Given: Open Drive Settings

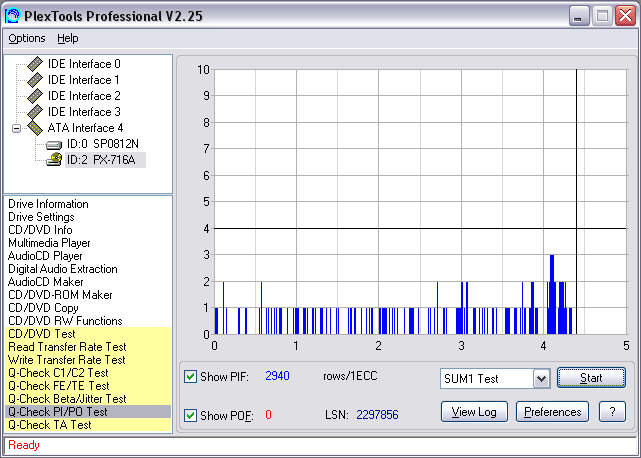Looking at the screenshot, I should 41,217.
